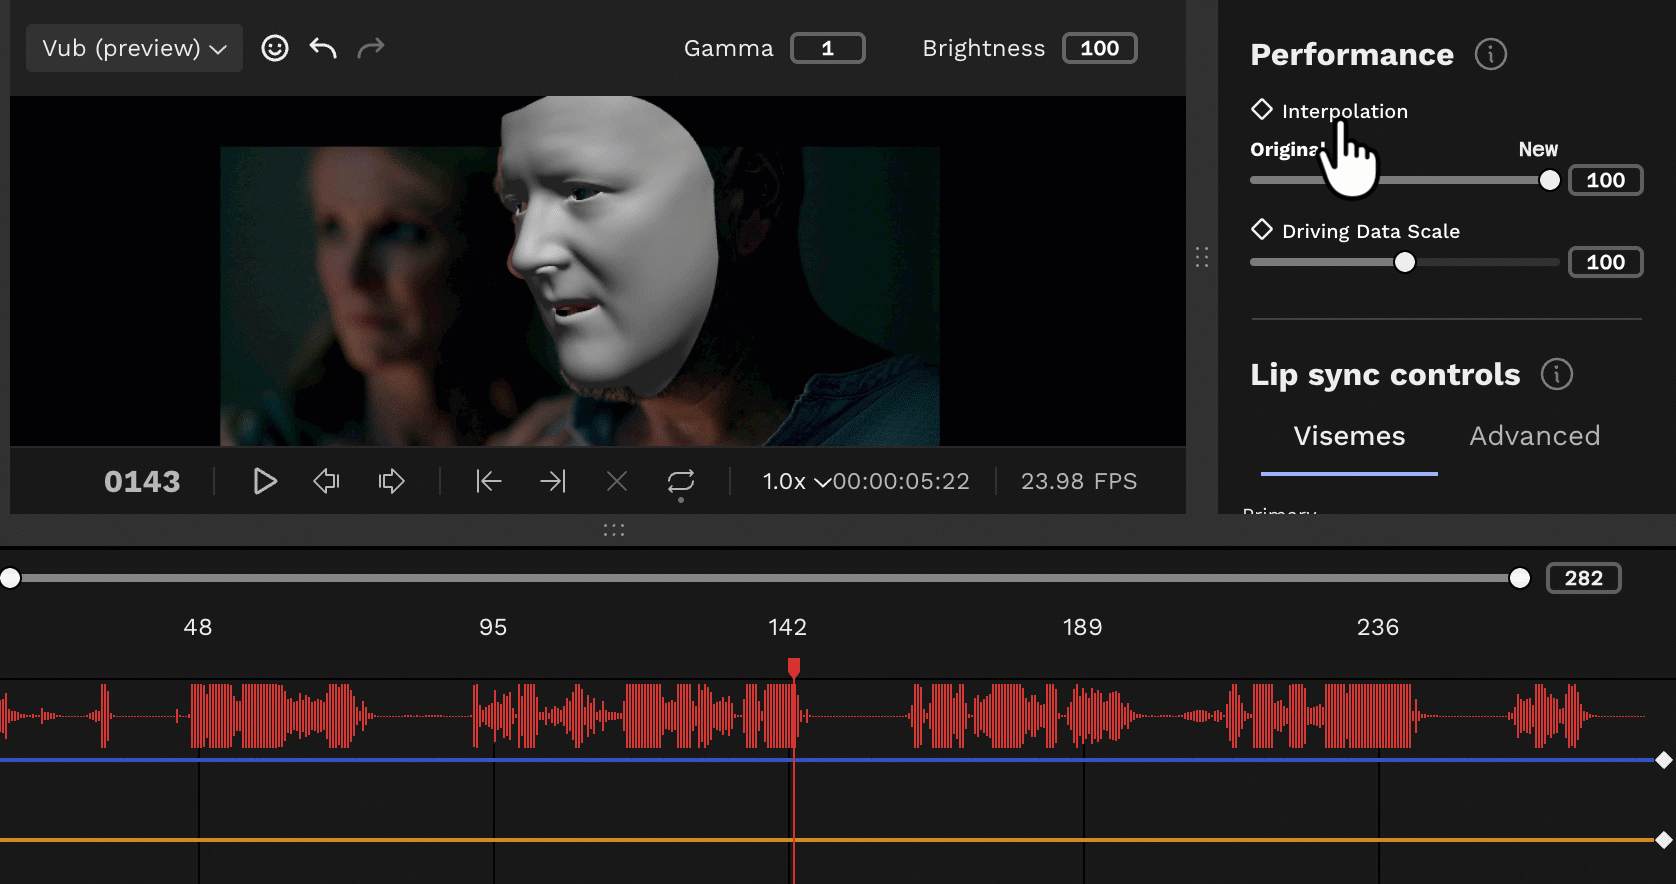Click timeline frame label 142
Image resolution: width=1676 pixels, height=884 pixels.
pyautogui.click(x=788, y=627)
